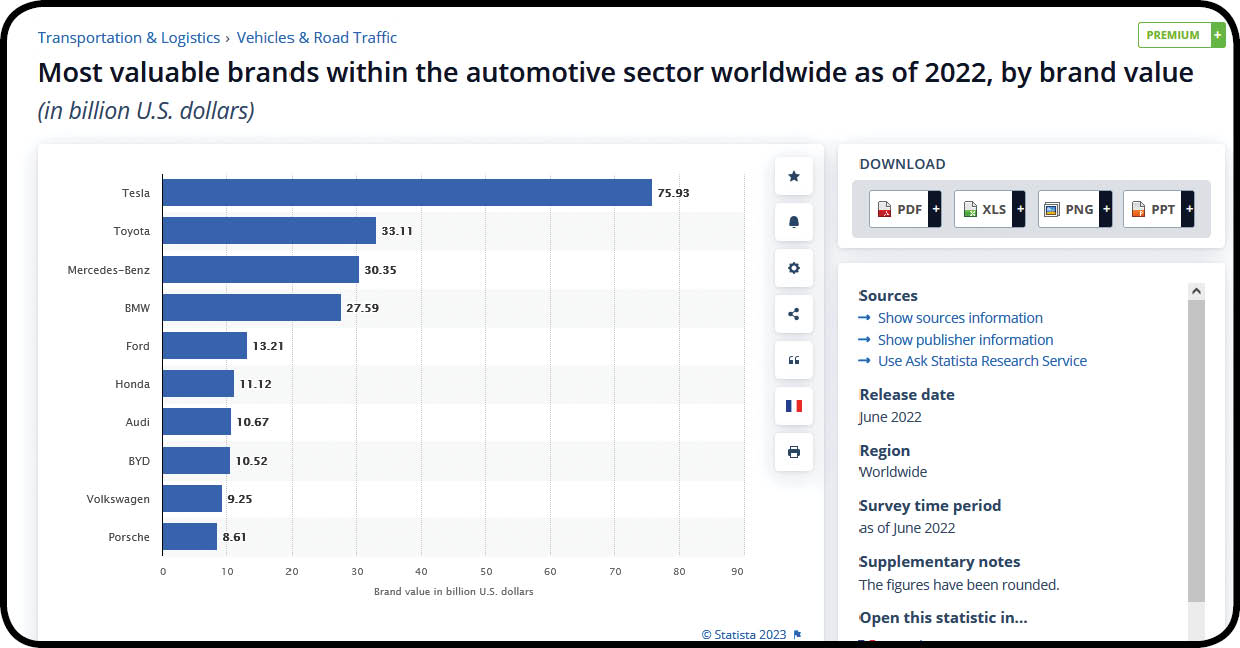Click the Sources heading

point(888,296)
